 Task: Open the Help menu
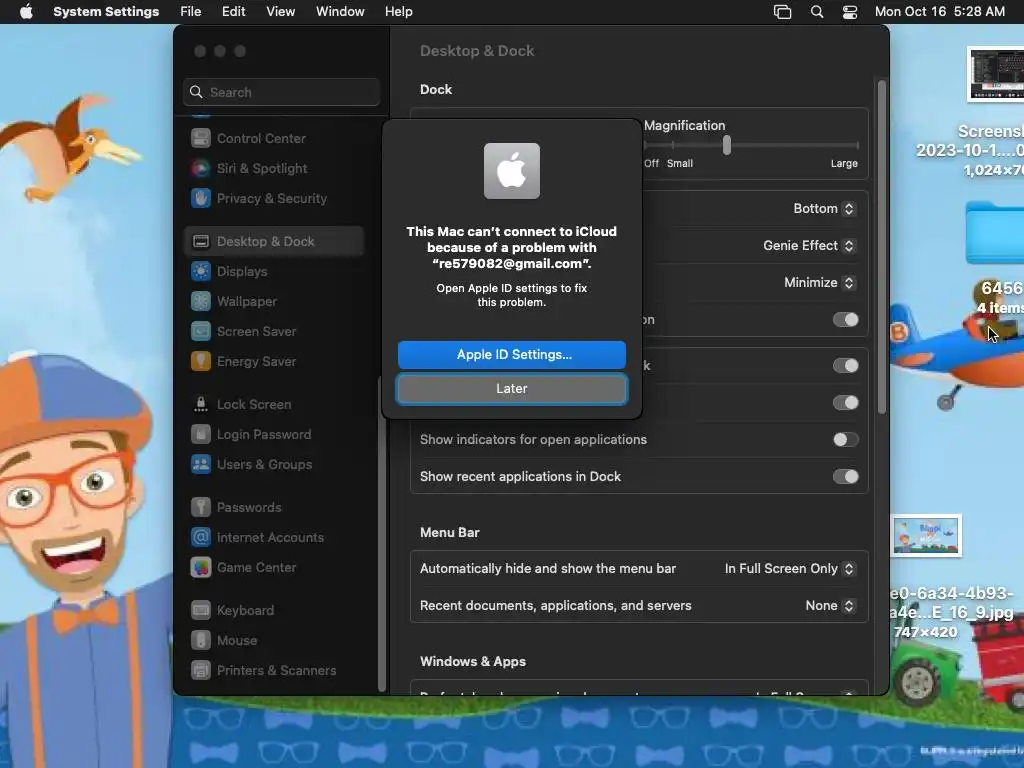[x=398, y=12]
